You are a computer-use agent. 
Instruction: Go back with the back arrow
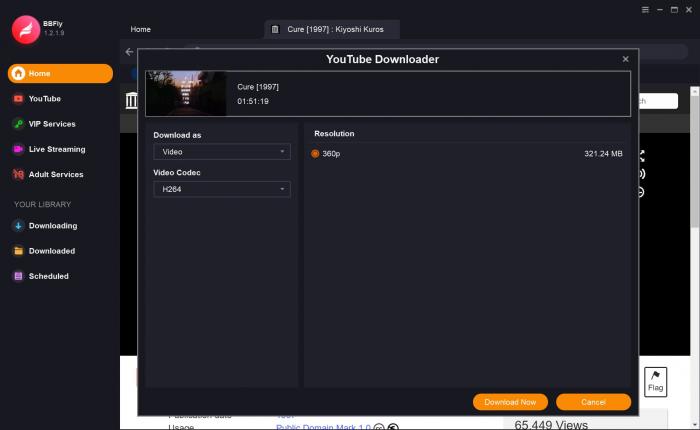[x=129, y=52]
